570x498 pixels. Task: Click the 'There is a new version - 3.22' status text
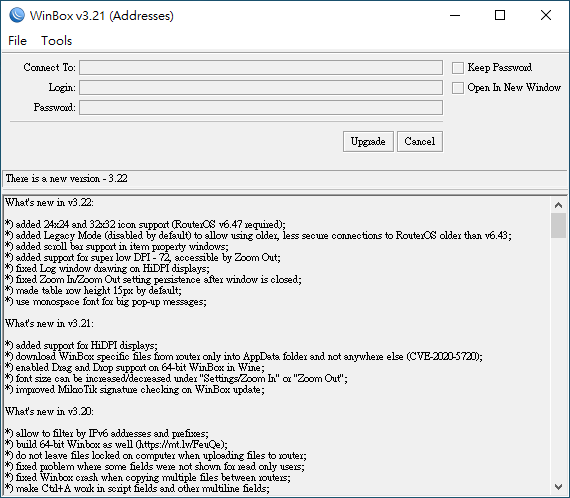click(x=67, y=178)
